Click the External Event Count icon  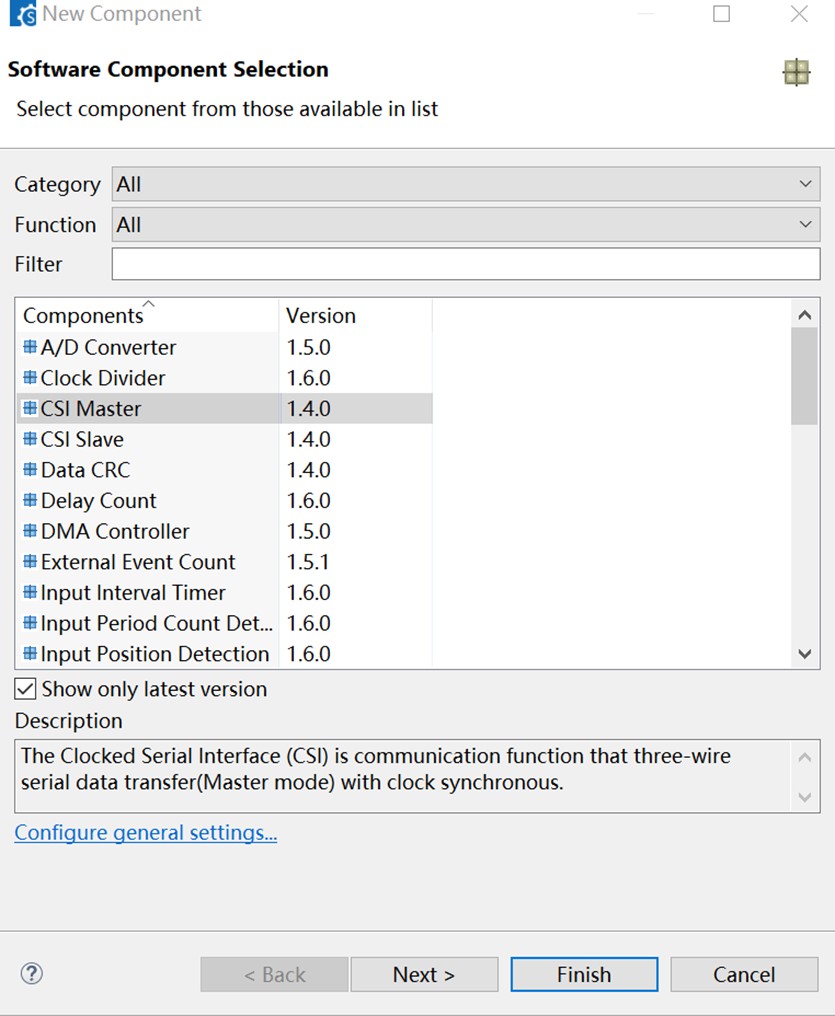pos(30,561)
